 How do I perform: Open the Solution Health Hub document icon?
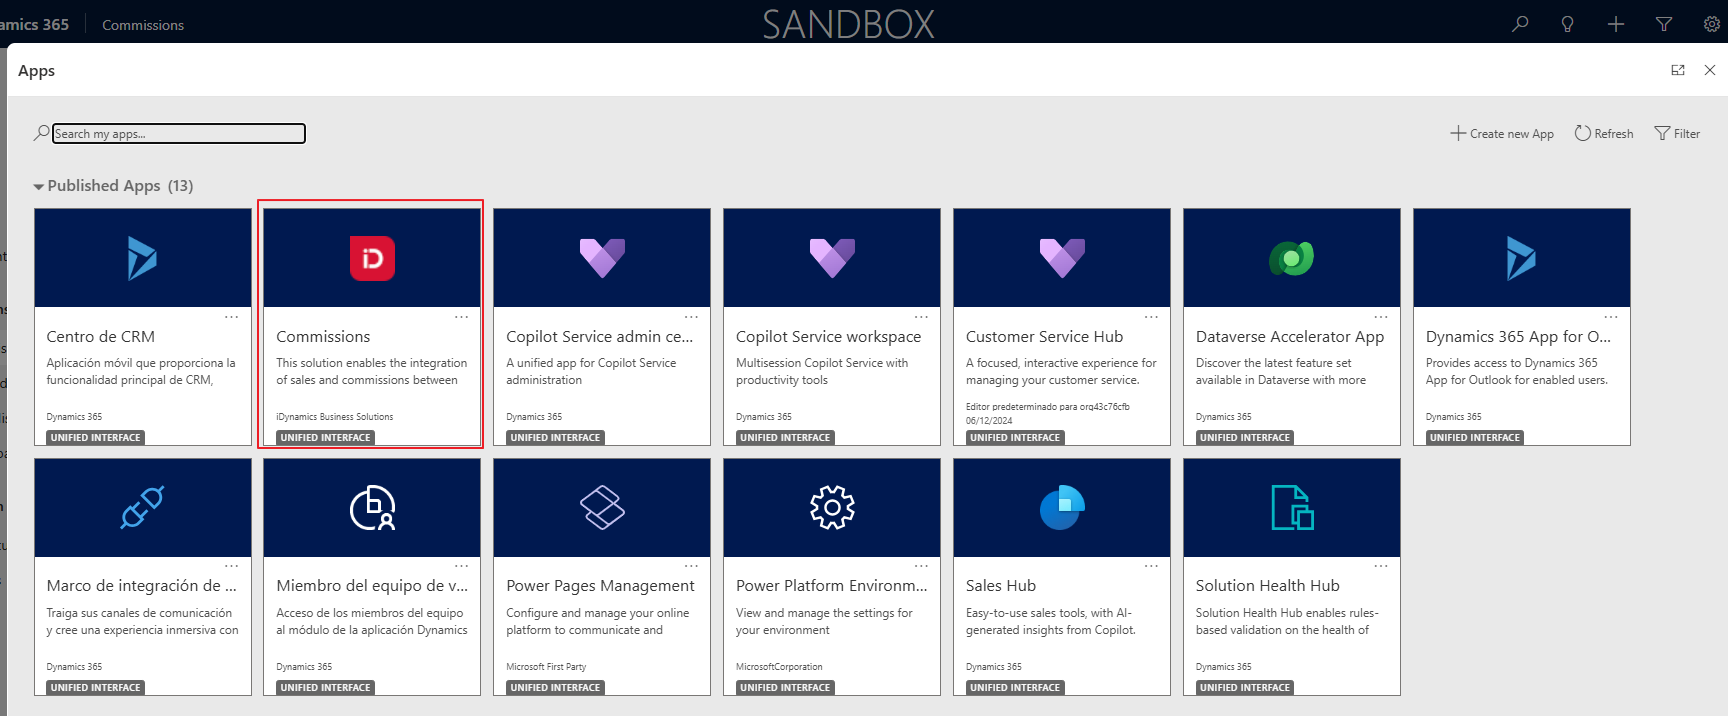coord(1292,507)
